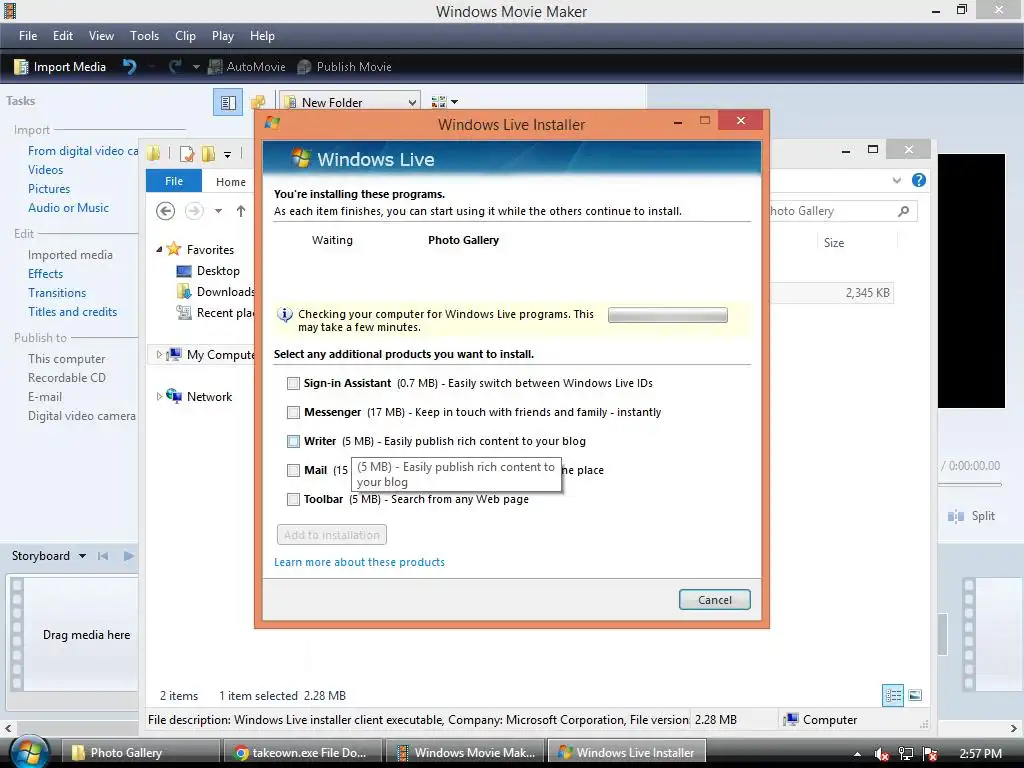
Task: Click the Audio or Music import link
Action: pyautogui.click(x=69, y=208)
